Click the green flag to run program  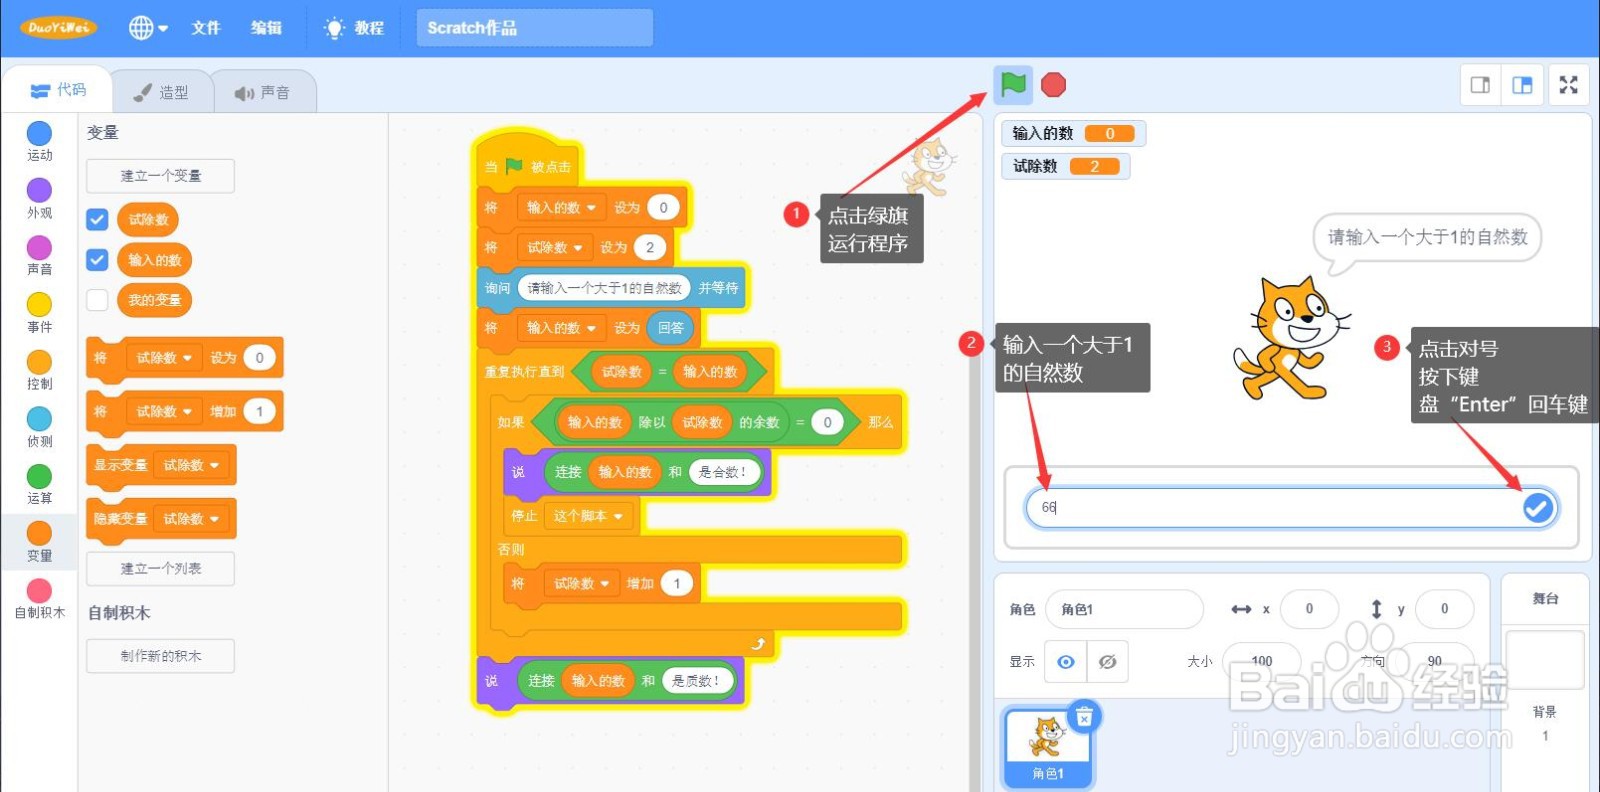tap(1013, 85)
